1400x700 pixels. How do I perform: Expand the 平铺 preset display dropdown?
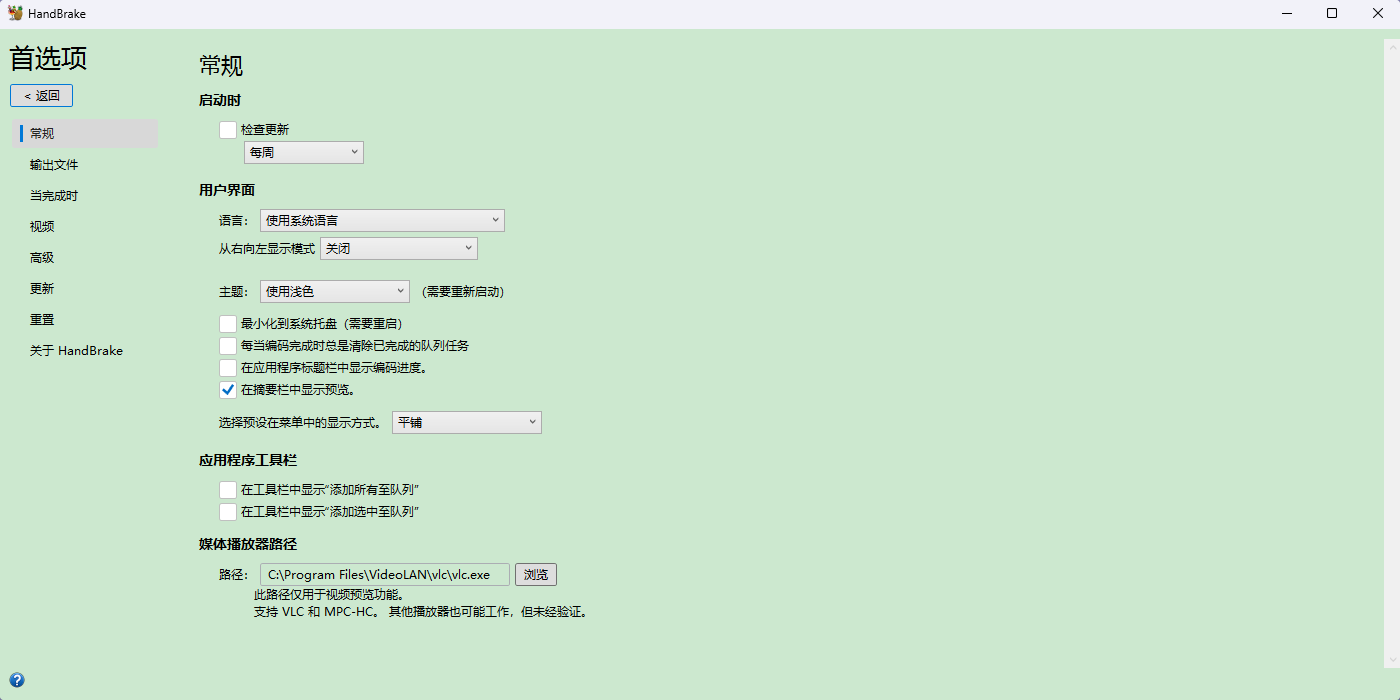tap(466, 422)
